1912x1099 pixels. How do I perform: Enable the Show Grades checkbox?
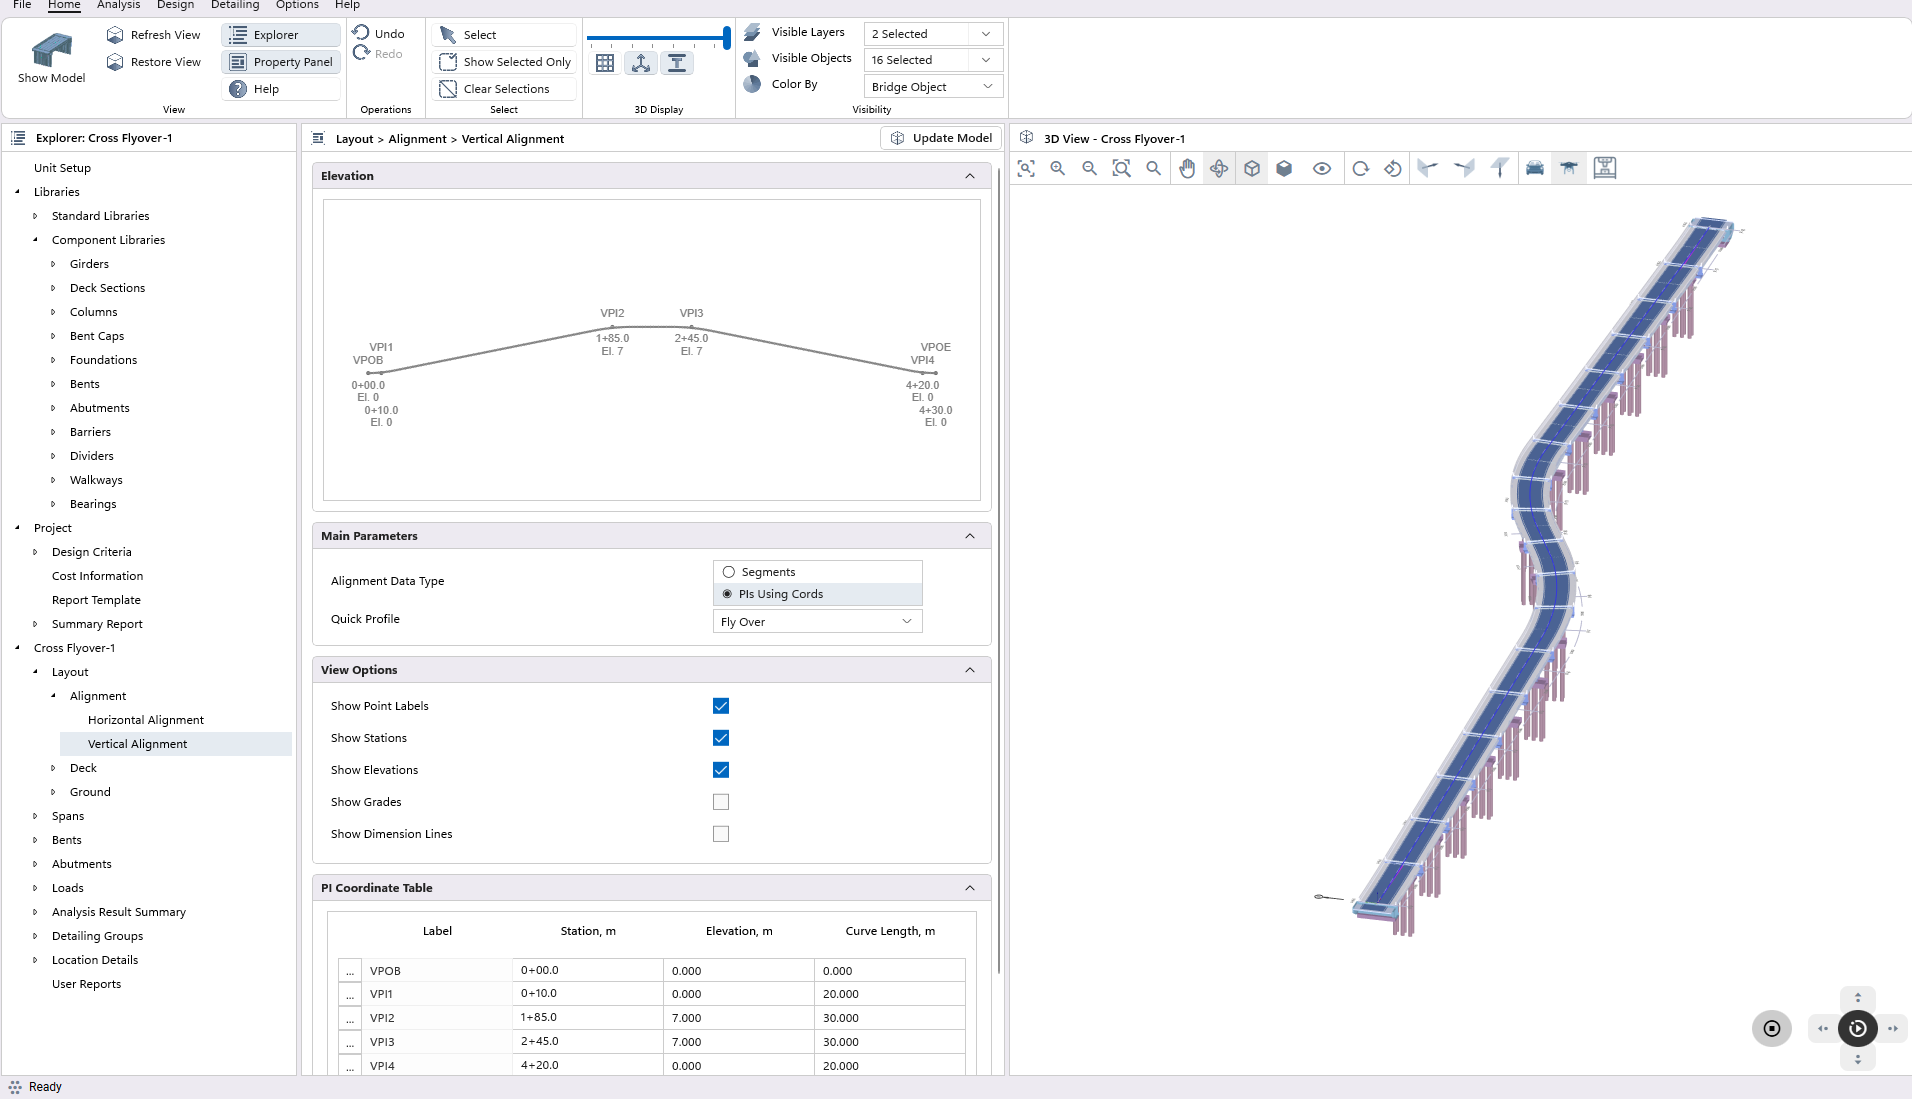click(x=721, y=802)
